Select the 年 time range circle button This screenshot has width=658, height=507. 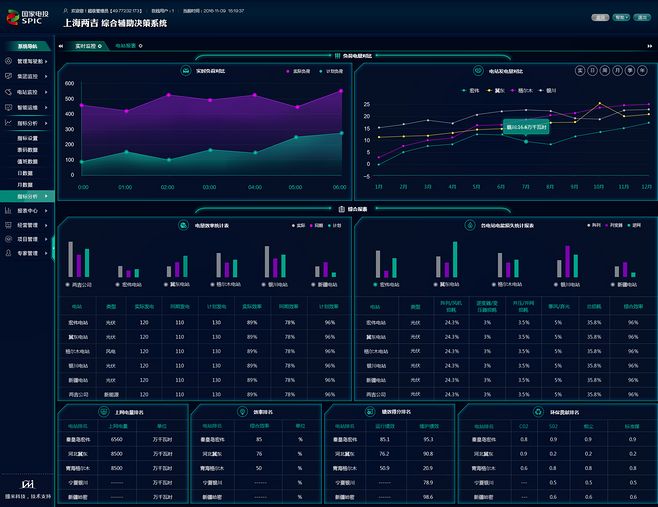click(642, 71)
